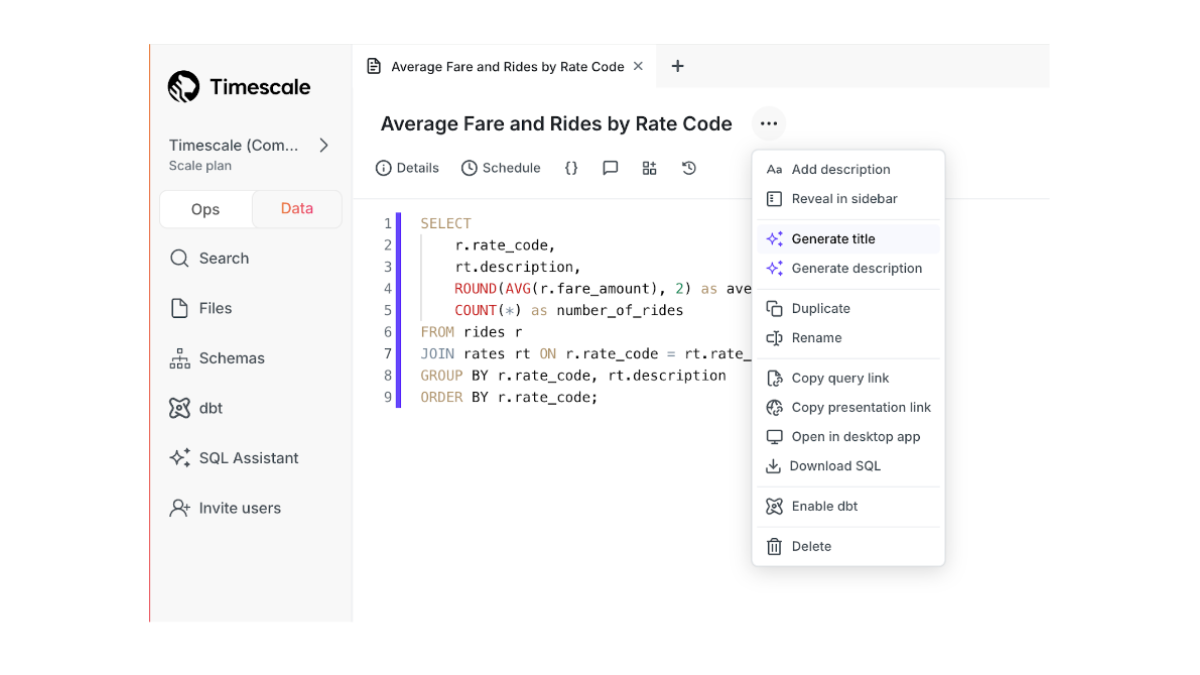Expand the Timescale project chevron

click(x=323, y=145)
